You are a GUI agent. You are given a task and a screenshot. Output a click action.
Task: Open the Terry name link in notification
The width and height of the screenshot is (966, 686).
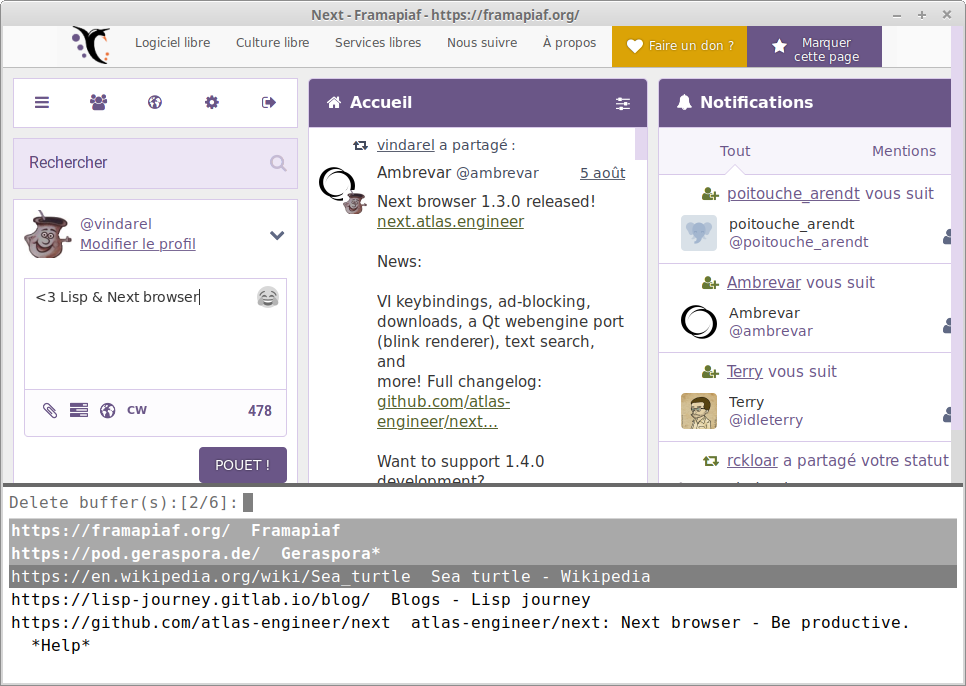point(745,371)
